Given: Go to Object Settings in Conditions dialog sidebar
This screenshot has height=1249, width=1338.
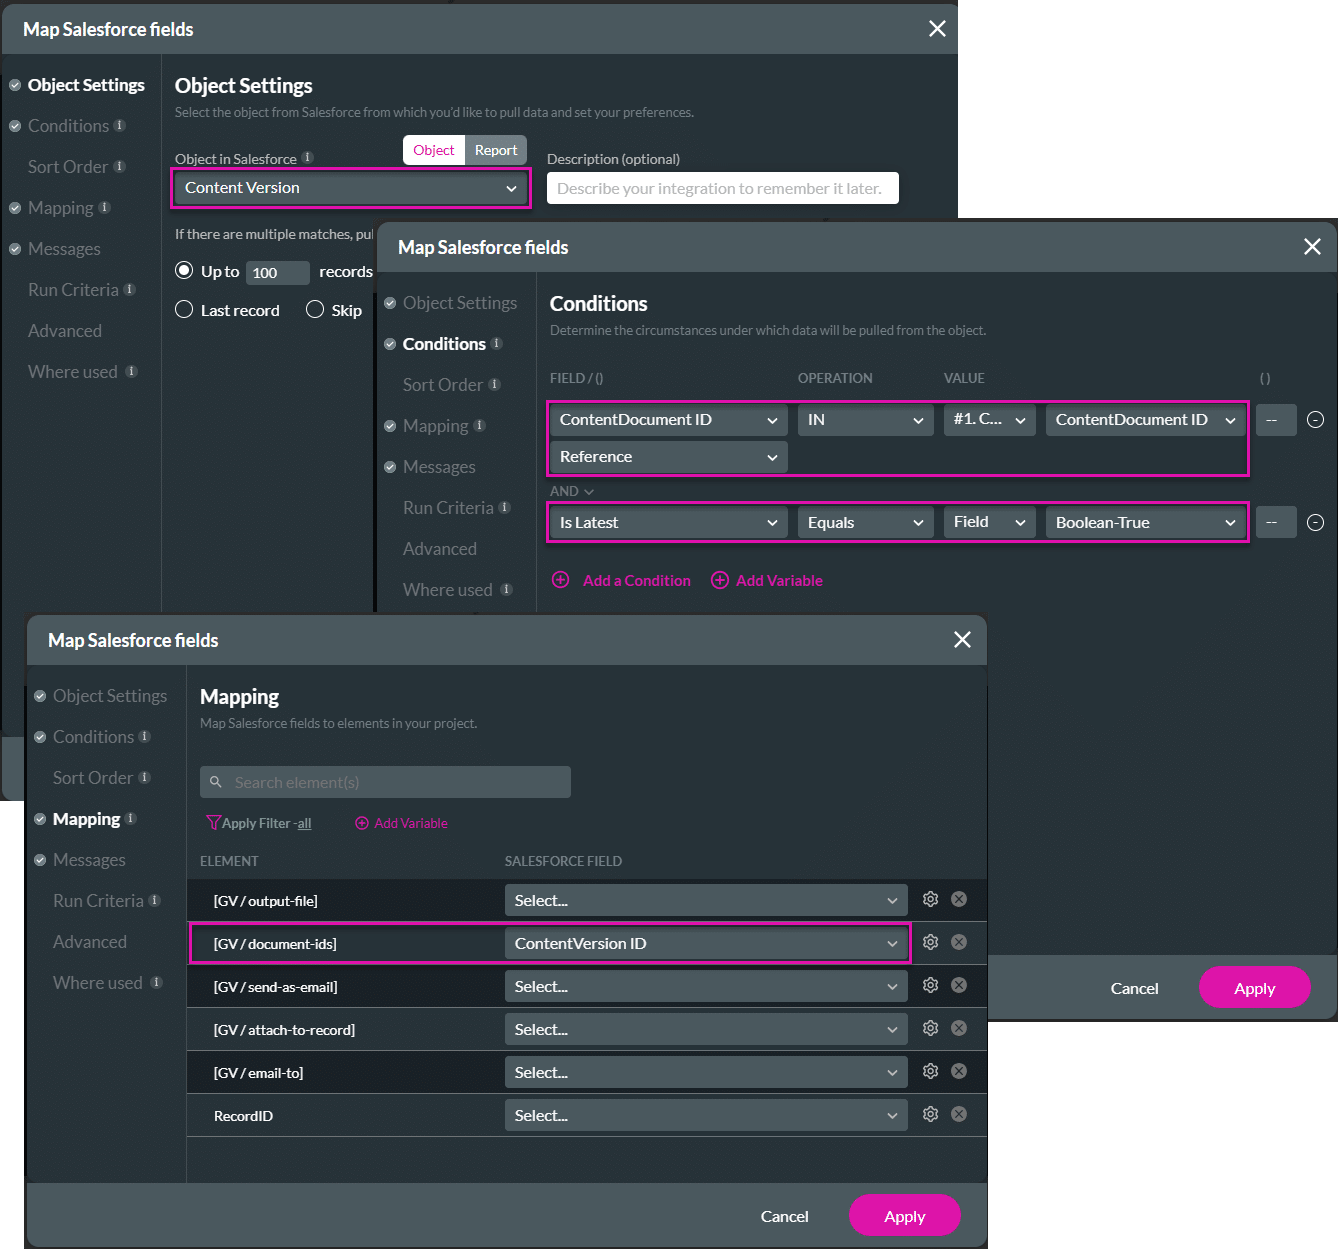Looking at the screenshot, I should tap(460, 302).
